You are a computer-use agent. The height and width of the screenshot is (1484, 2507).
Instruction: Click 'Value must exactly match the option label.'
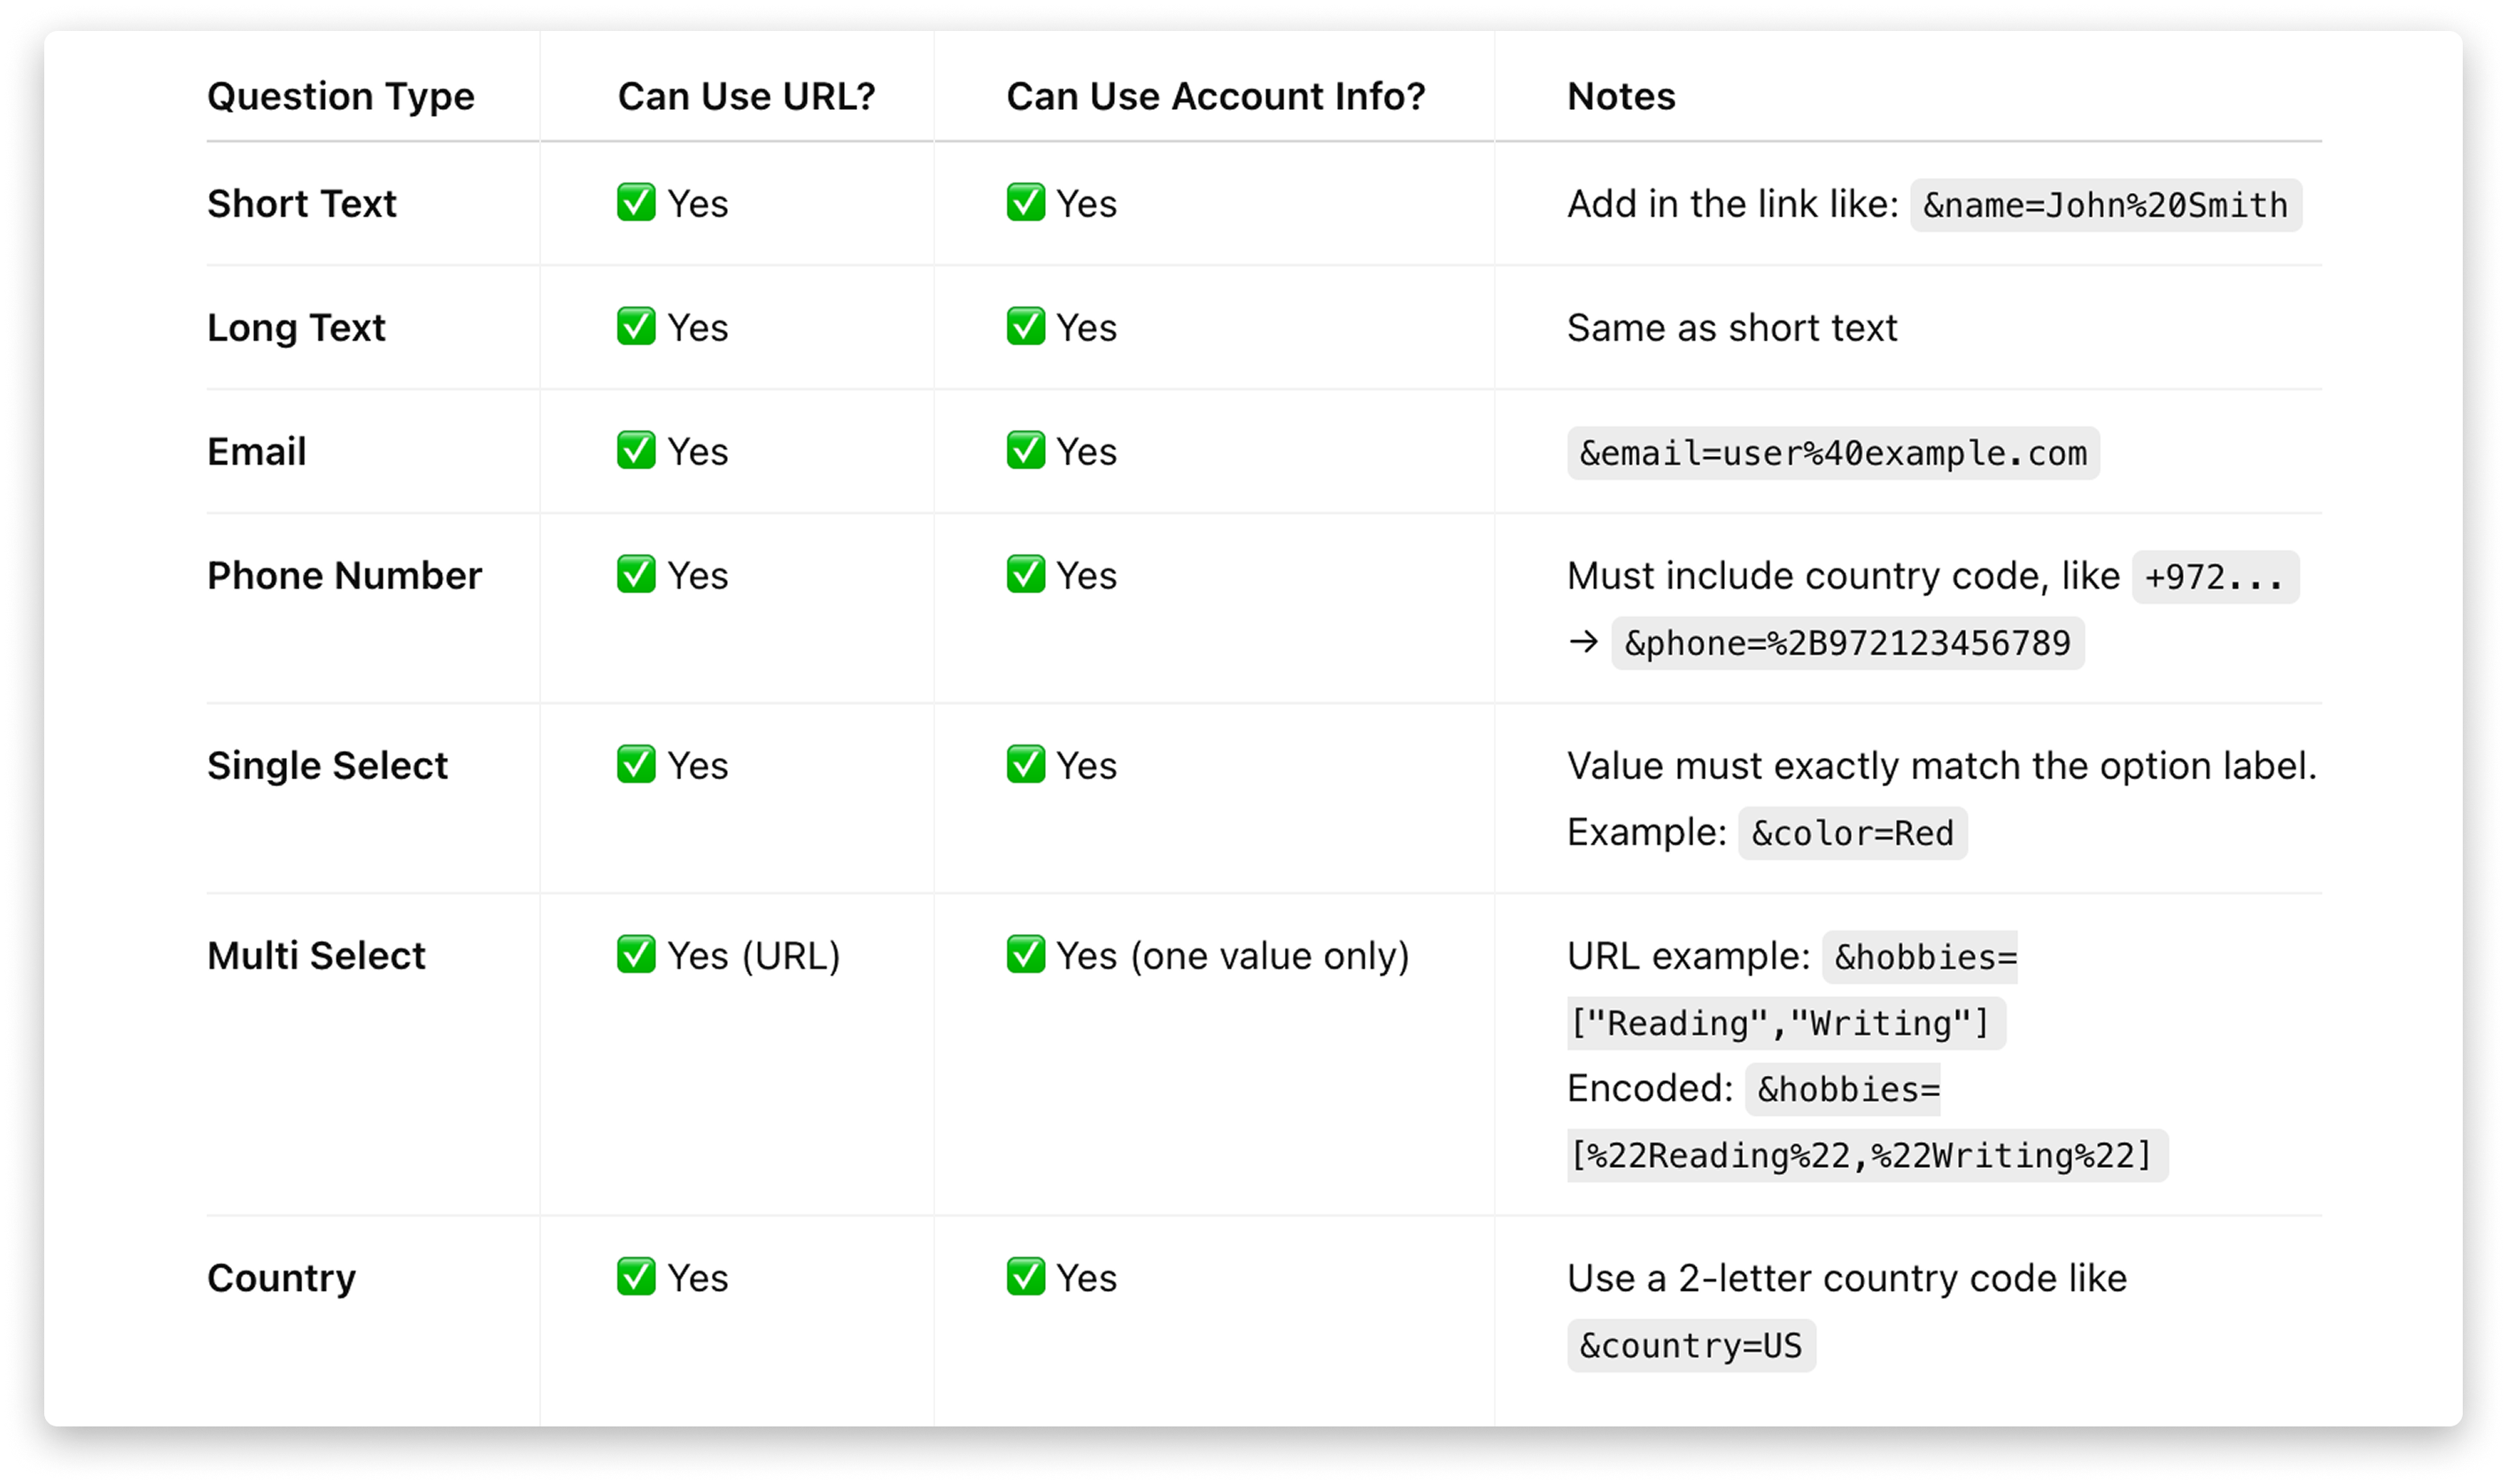pyautogui.click(x=1941, y=766)
